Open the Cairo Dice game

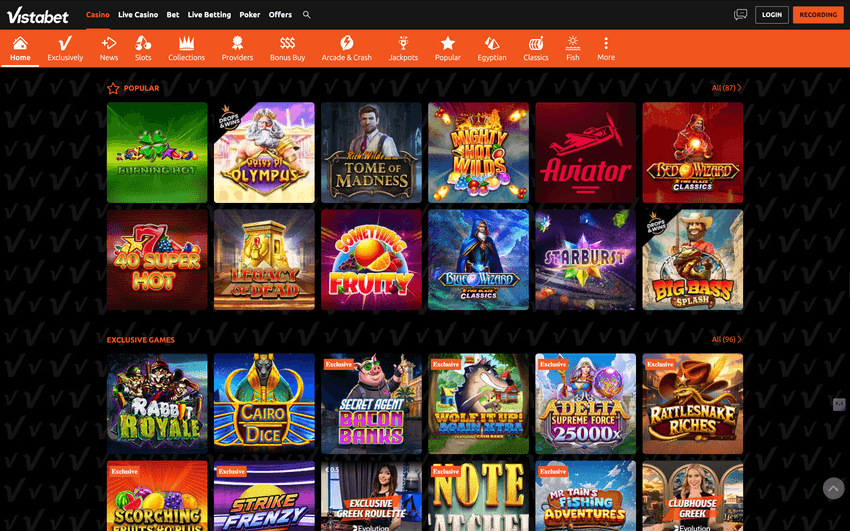[x=264, y=404]
